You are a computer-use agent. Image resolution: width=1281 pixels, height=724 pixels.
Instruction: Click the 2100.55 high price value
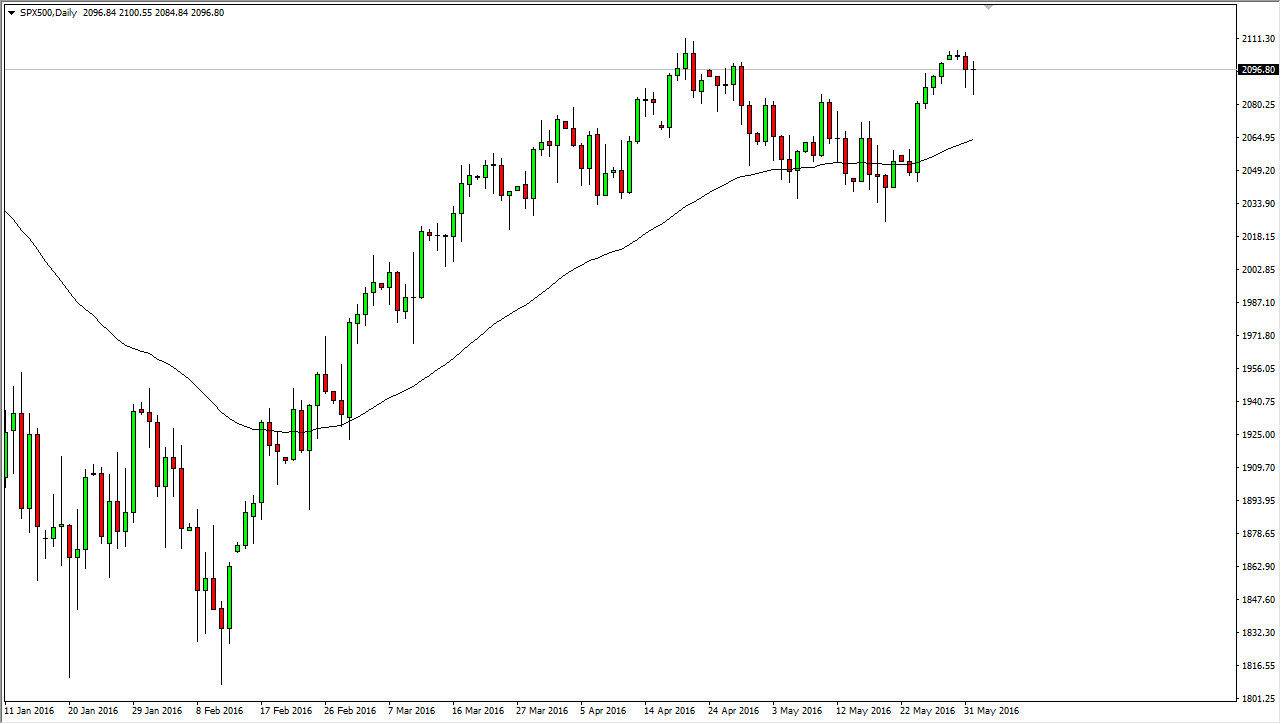[x=133, y=11]
